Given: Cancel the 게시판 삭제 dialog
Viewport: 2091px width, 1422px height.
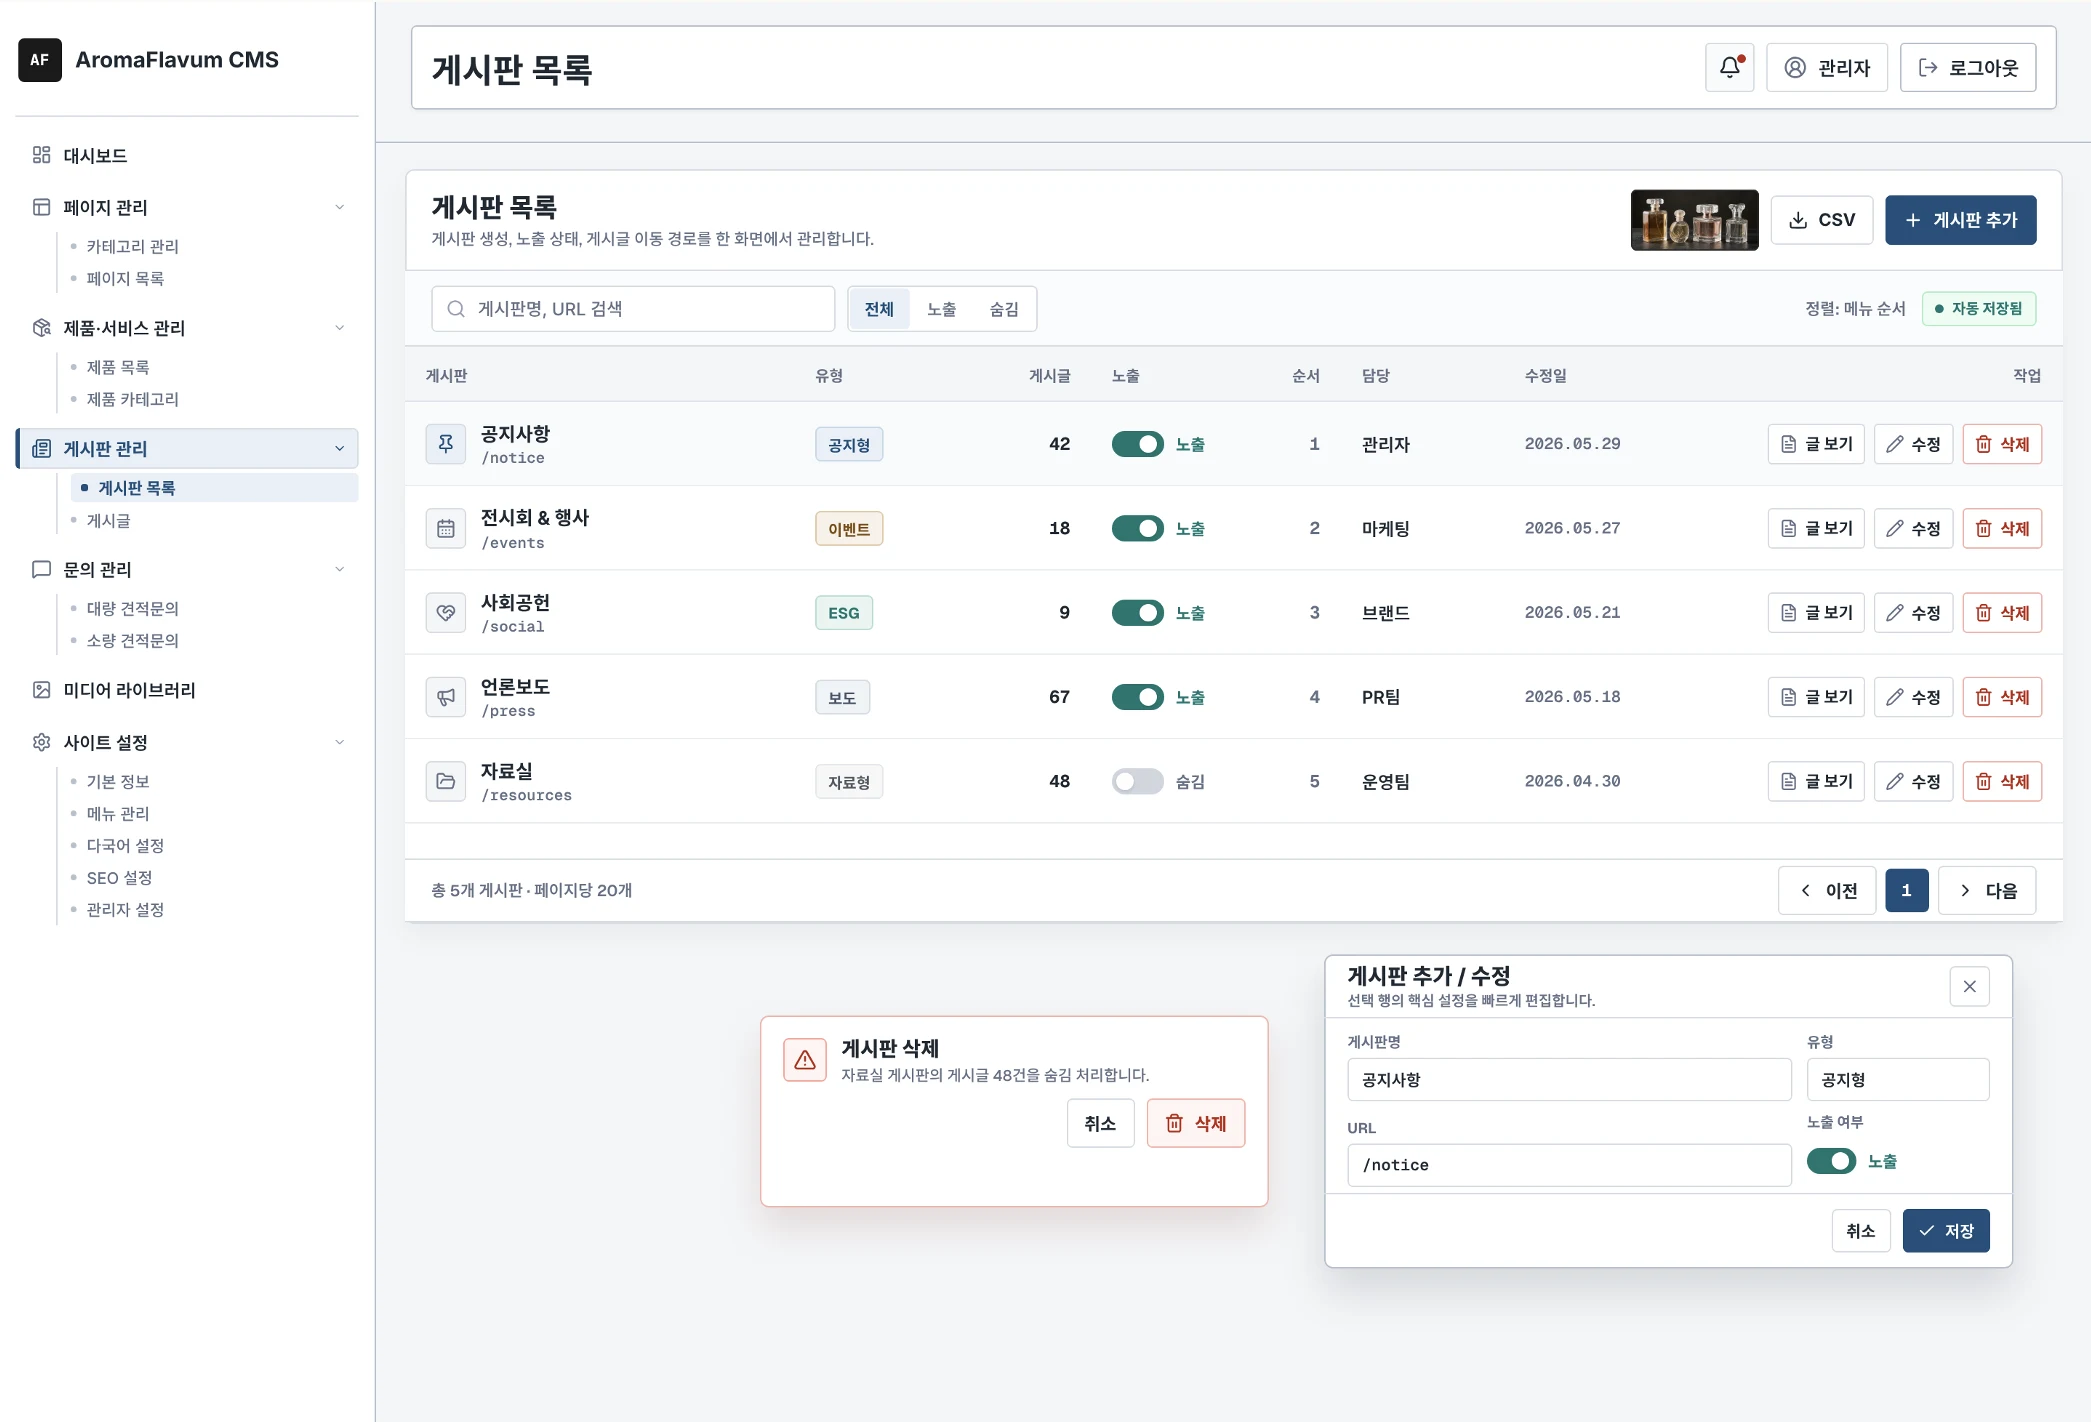Looking at the screenshot, I should [x=1100, y=1123].
